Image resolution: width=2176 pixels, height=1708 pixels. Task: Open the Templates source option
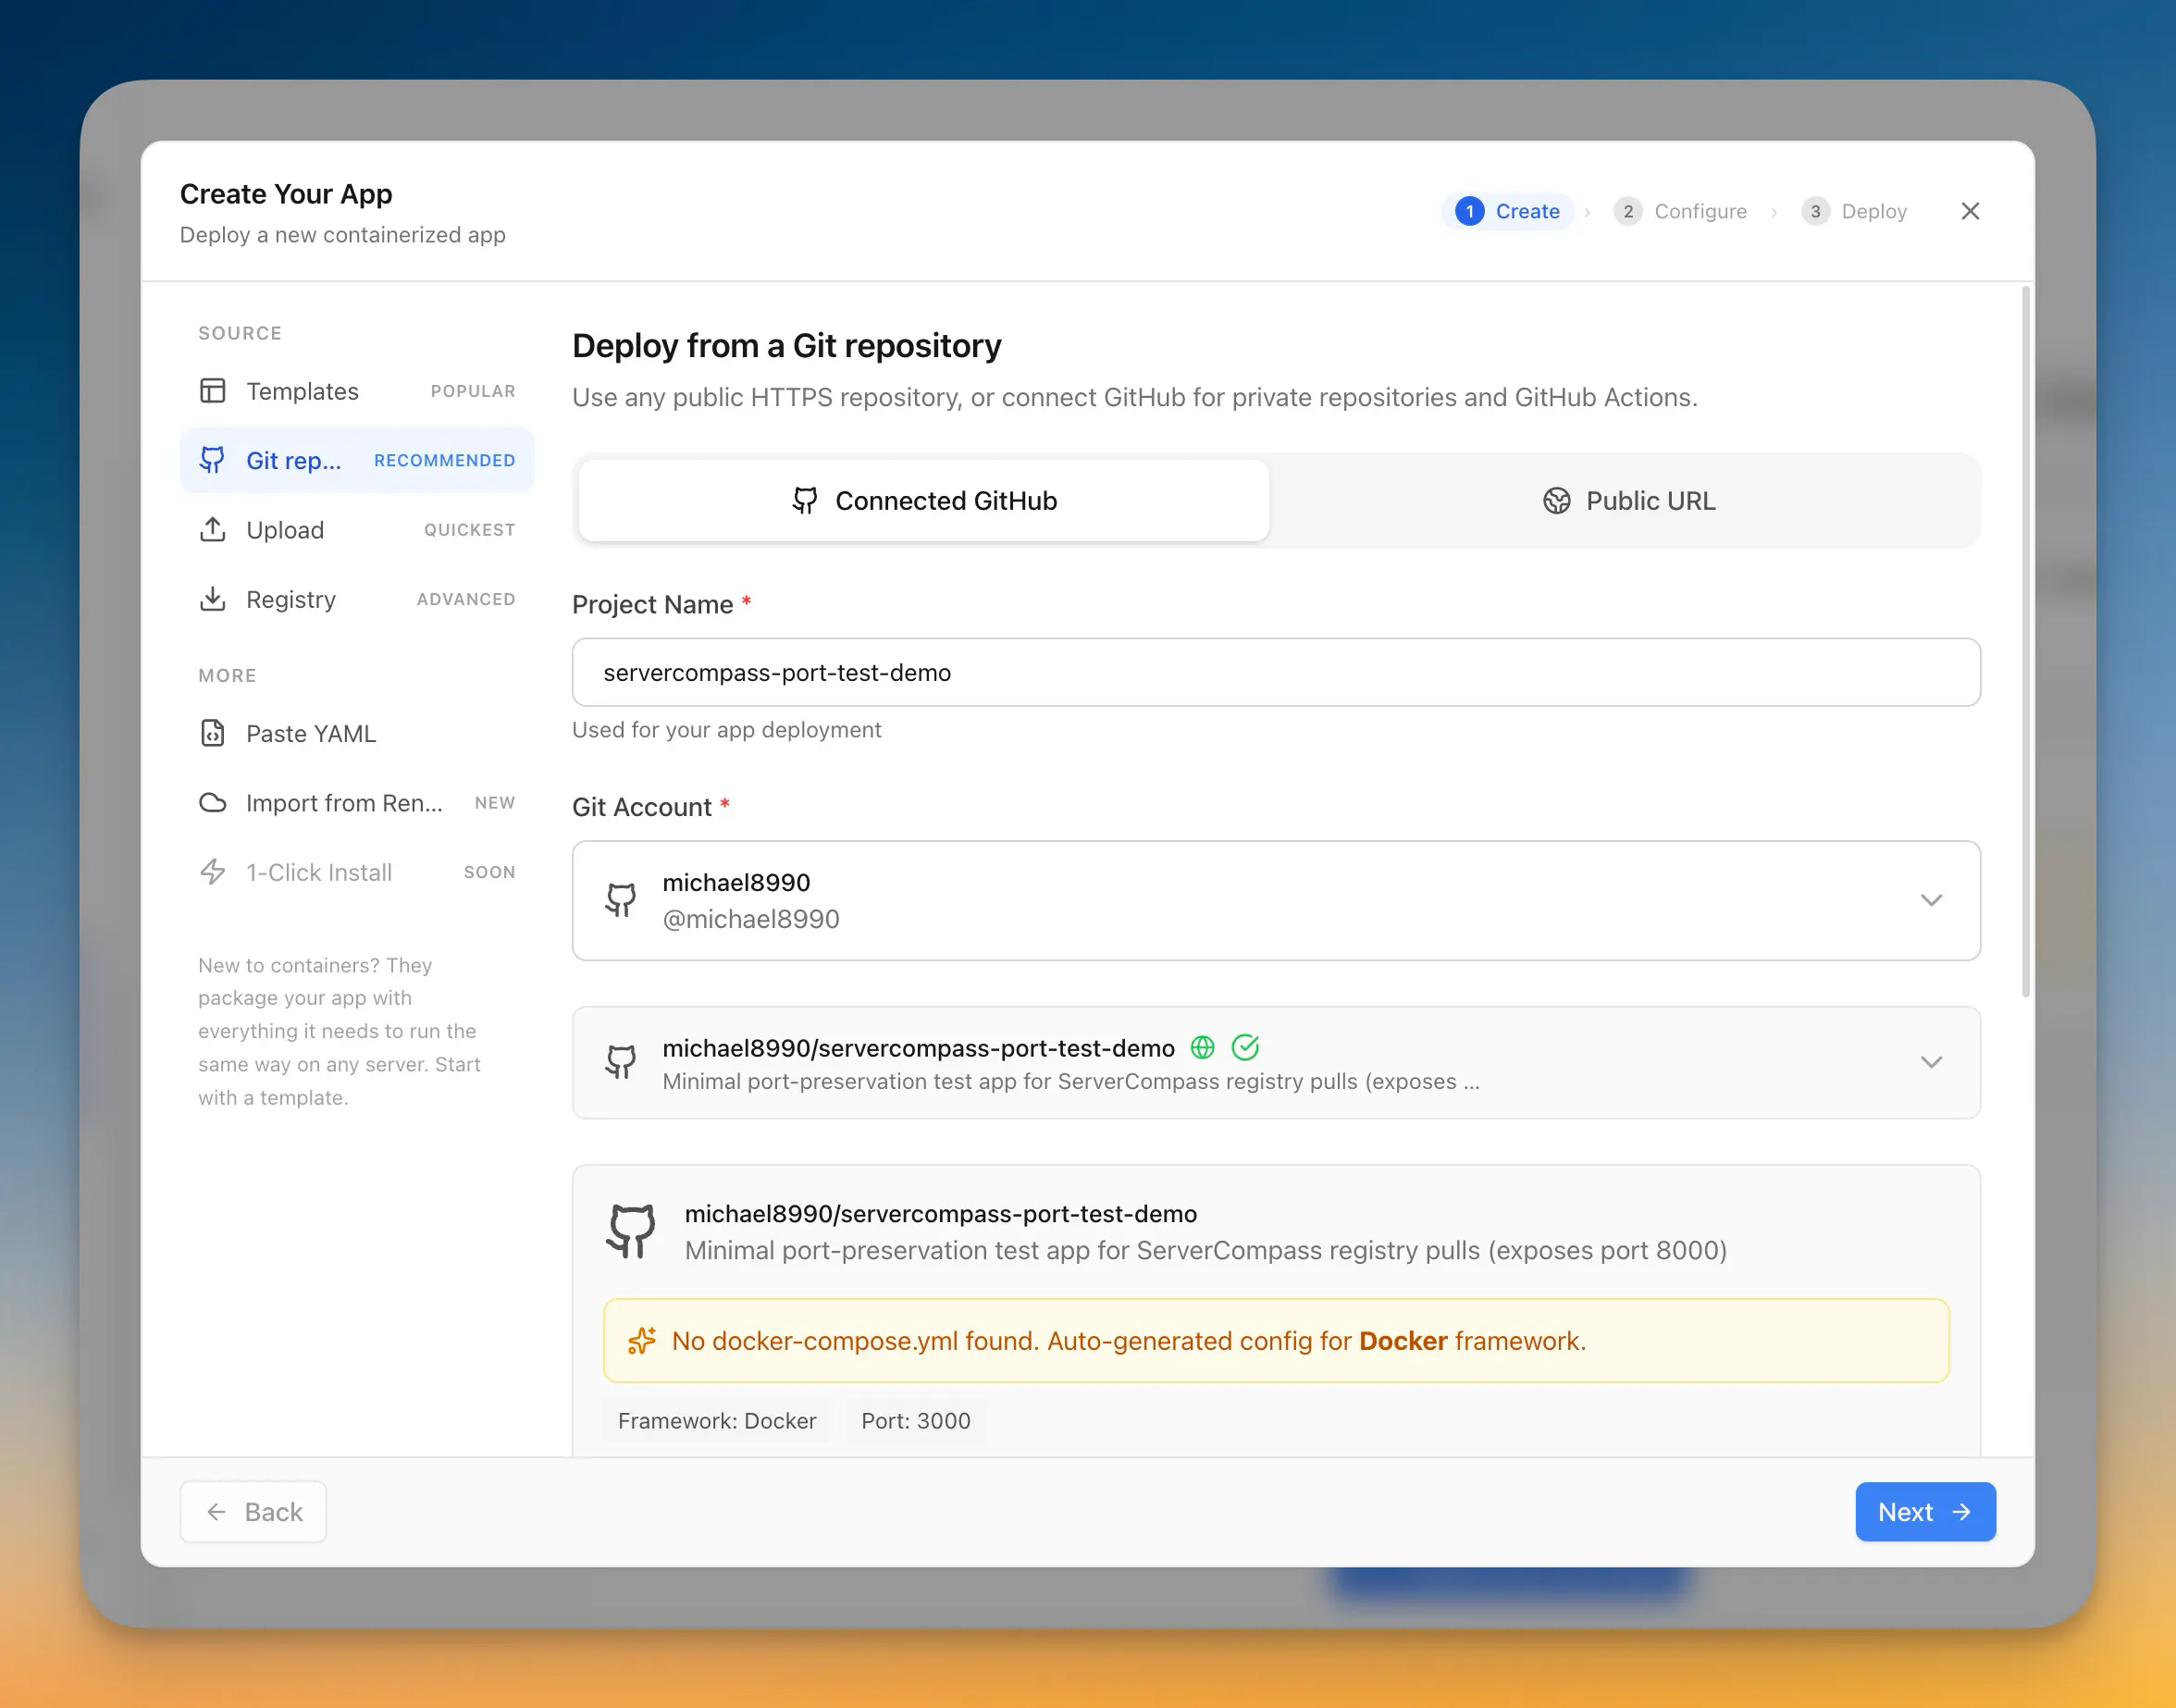click(x=357, y=391)
